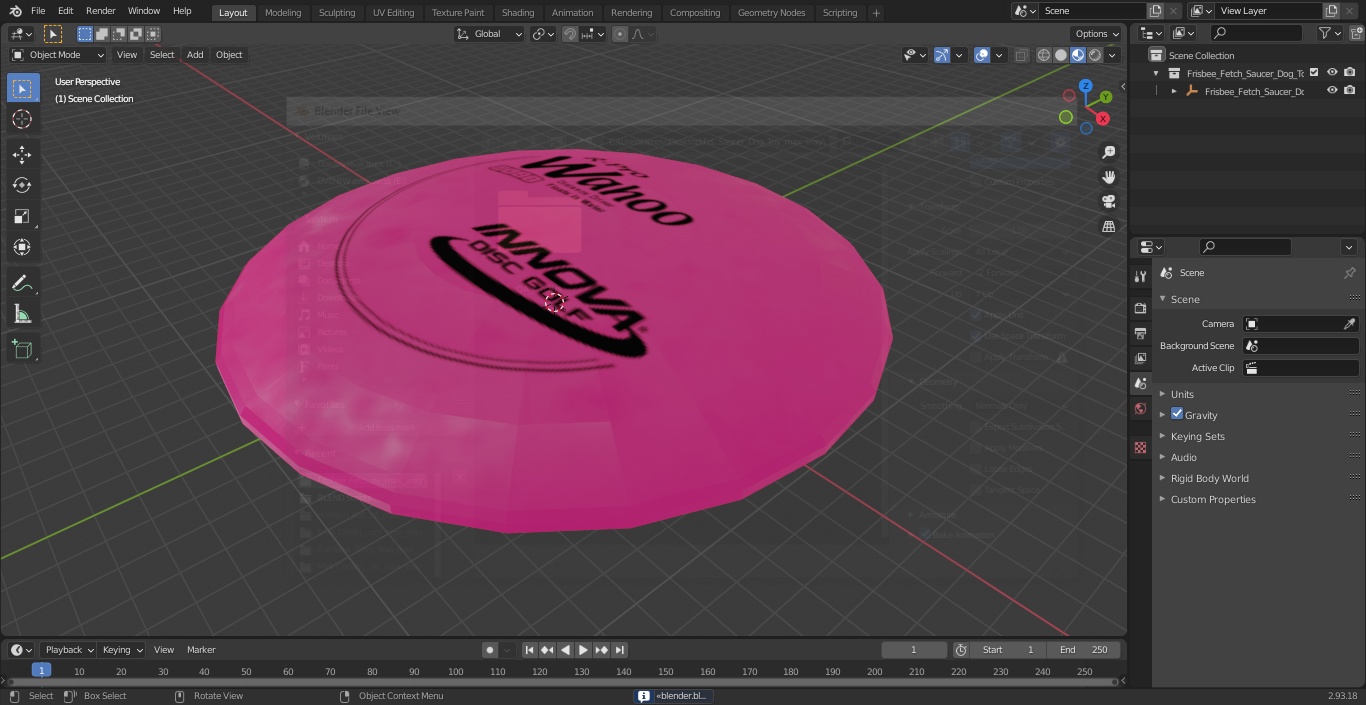Toggle viewport overlays button
This screenshot has width=1366, height=705.
(982, 55)
